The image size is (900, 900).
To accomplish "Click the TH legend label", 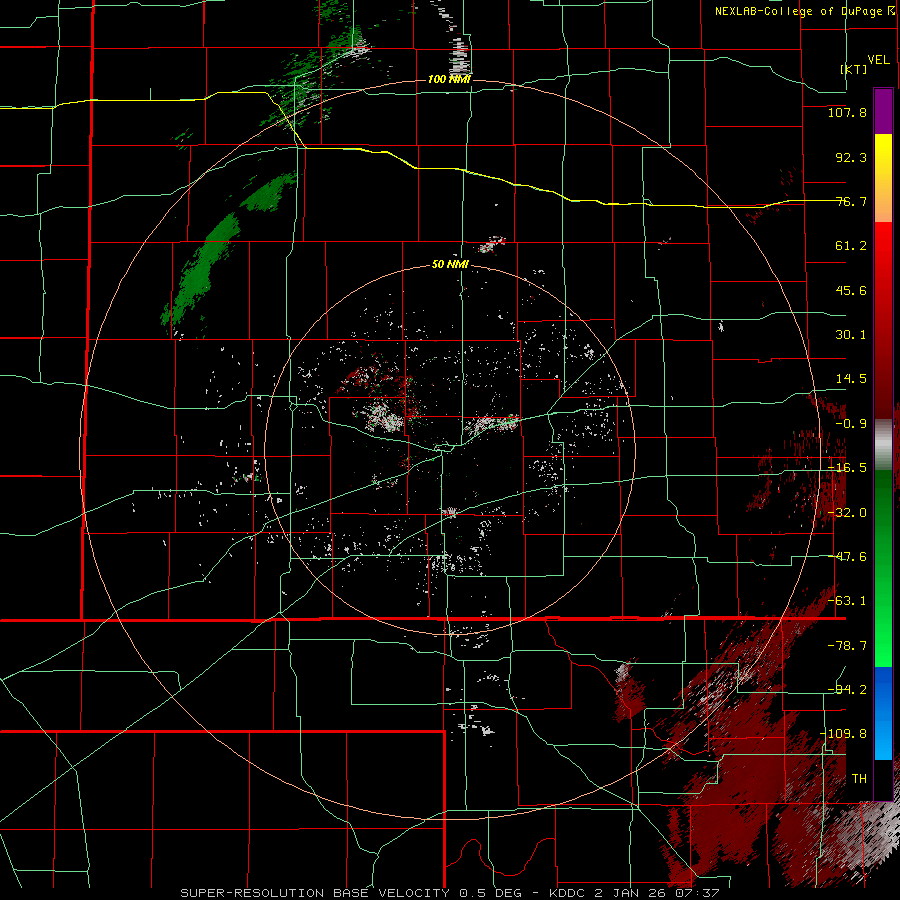I will pos(859,779).
